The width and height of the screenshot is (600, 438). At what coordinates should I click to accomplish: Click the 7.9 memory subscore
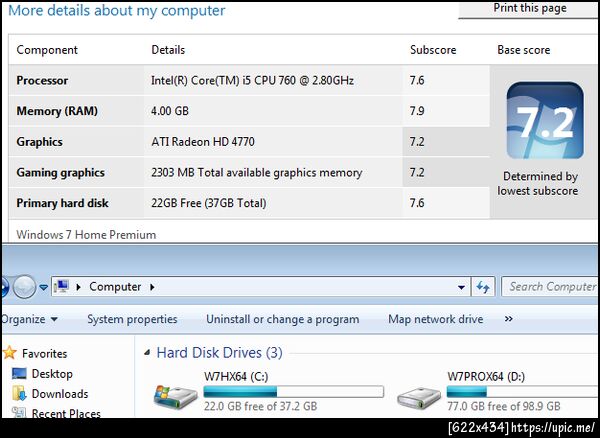coord(417,111)
